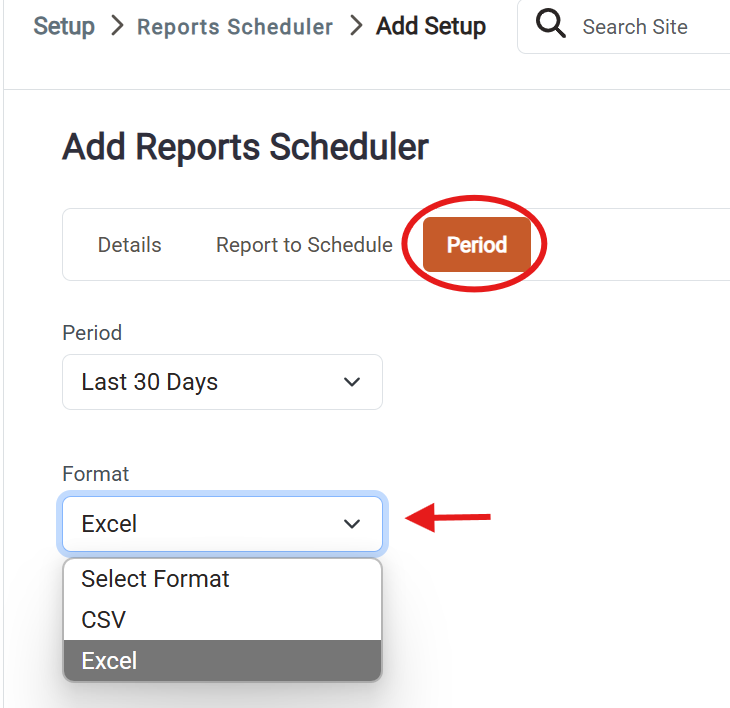Select the orange Period tab
The width and height of the screenshot is (730, 708).
477,245
